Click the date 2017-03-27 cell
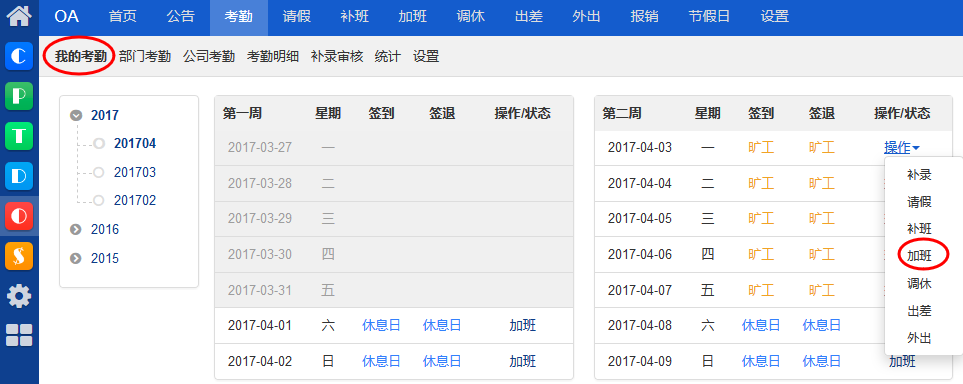The image size is (963, 384). pyautogui.click(x=260, y=147)
